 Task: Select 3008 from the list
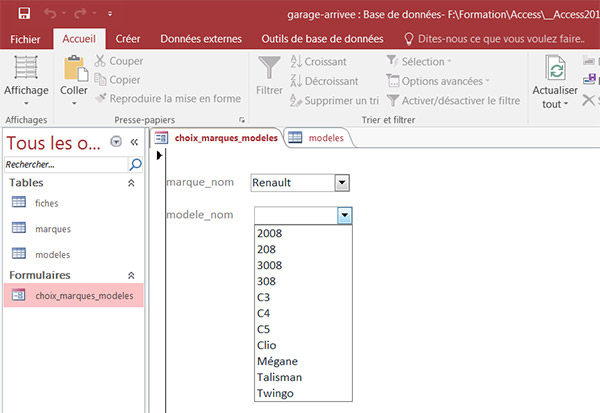[x=303, y=265]
